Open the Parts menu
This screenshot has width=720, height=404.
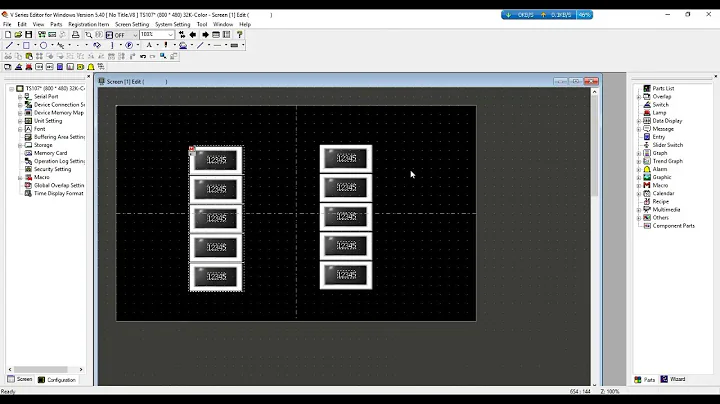(56, 24)
